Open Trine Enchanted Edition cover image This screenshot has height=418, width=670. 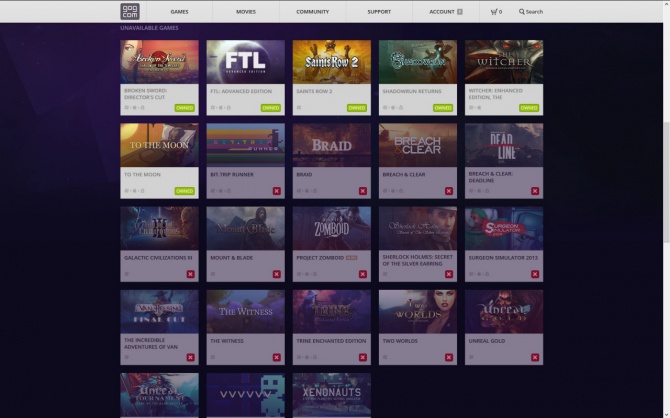point(332,312)
